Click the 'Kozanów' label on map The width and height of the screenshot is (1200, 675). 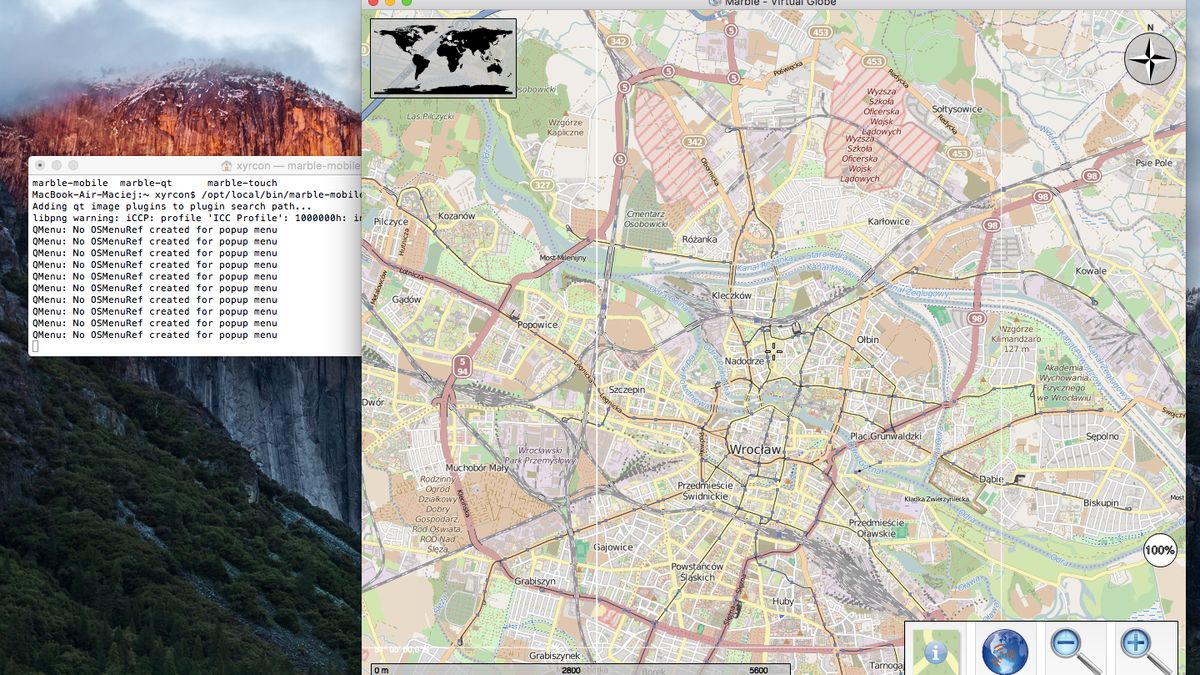(456, 216)
